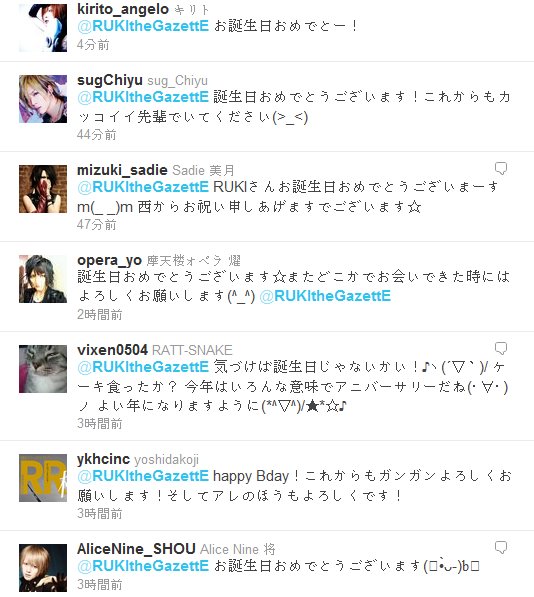Click kirito_angelo profile avatar
This screenshot has height=597, width=534.
click(x=43, y=28)
